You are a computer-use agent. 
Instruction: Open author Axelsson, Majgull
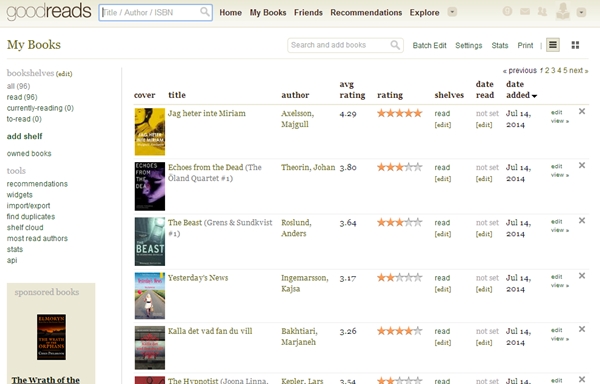(x=297, y=119)
